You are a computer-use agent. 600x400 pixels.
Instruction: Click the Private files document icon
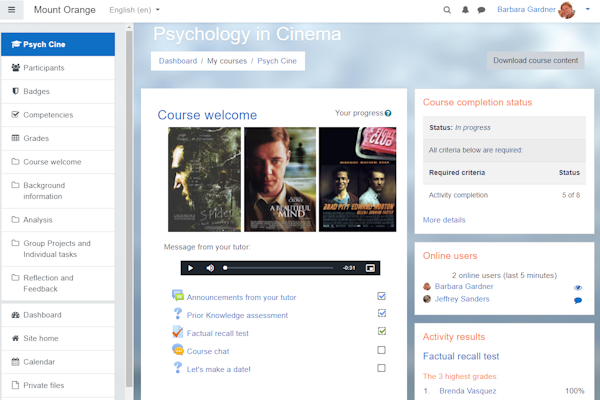coord(15,385)
